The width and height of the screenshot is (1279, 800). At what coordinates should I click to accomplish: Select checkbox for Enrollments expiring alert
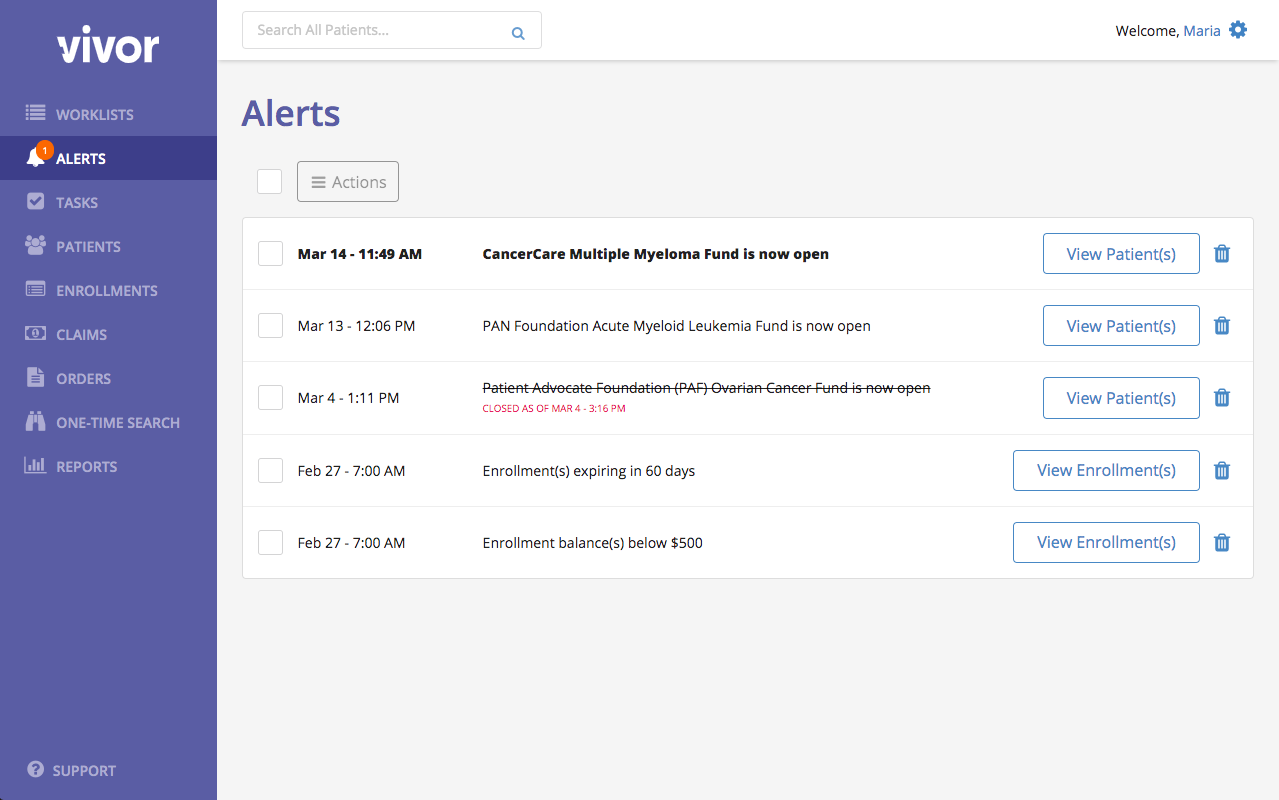click(270, 470)
